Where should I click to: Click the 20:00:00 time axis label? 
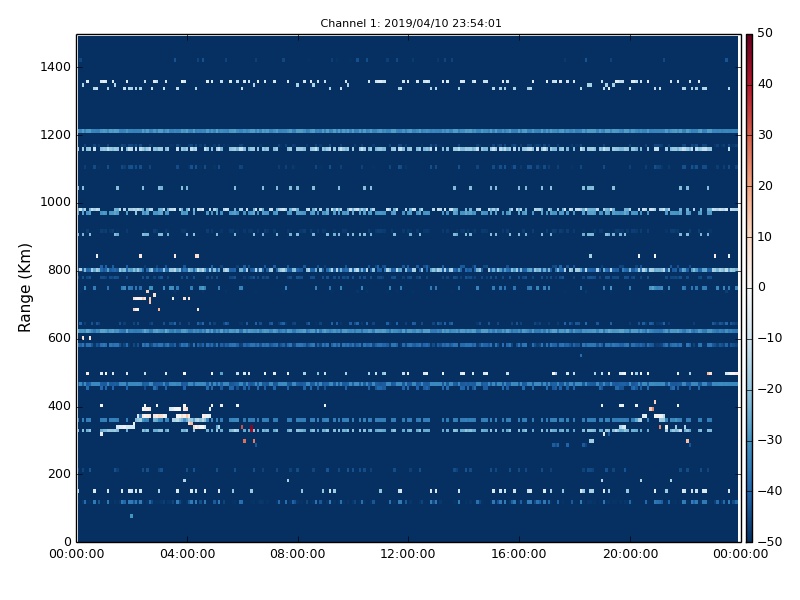630,554
